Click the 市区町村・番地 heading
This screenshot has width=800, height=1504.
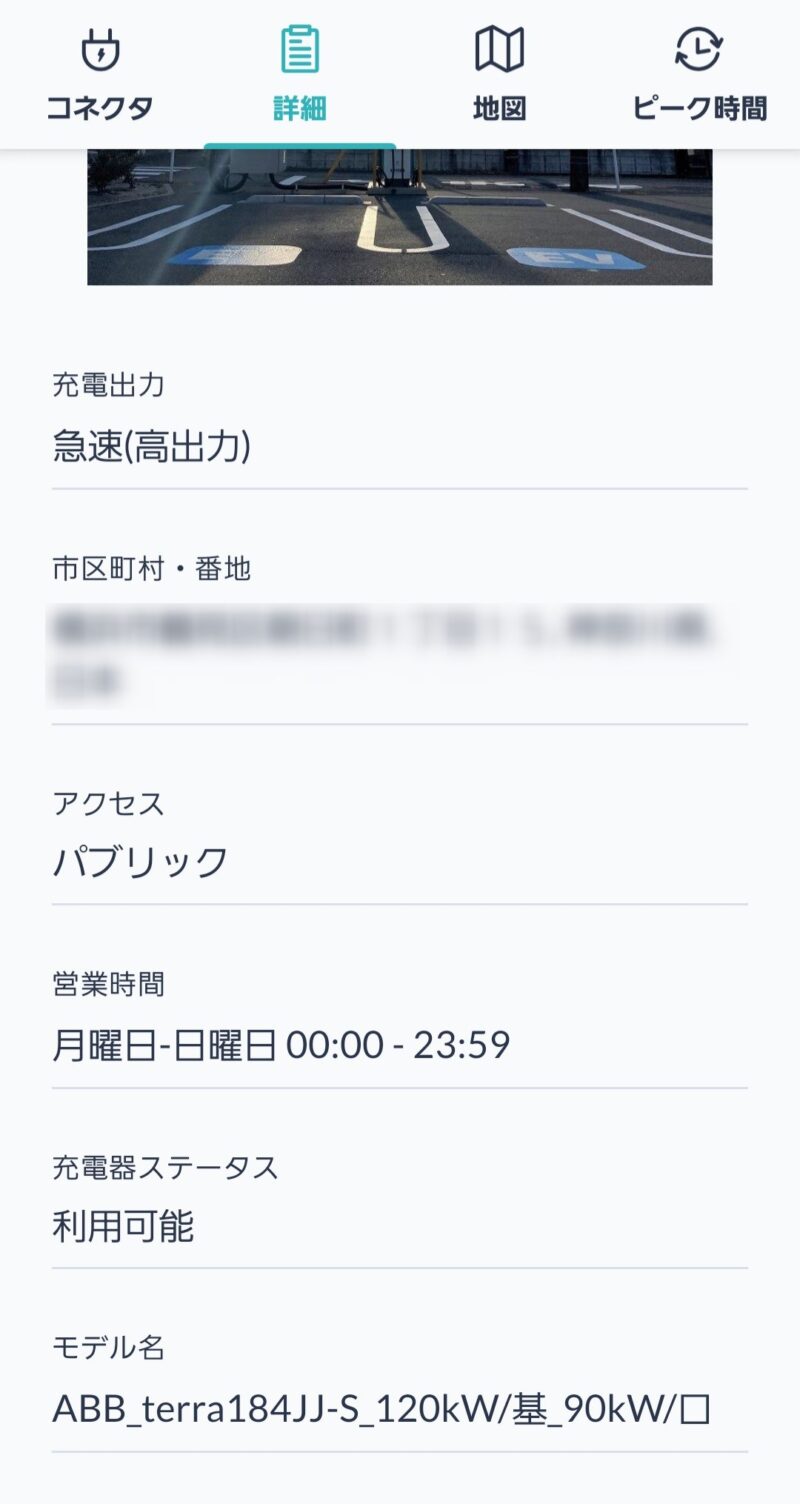coord(151,570)
